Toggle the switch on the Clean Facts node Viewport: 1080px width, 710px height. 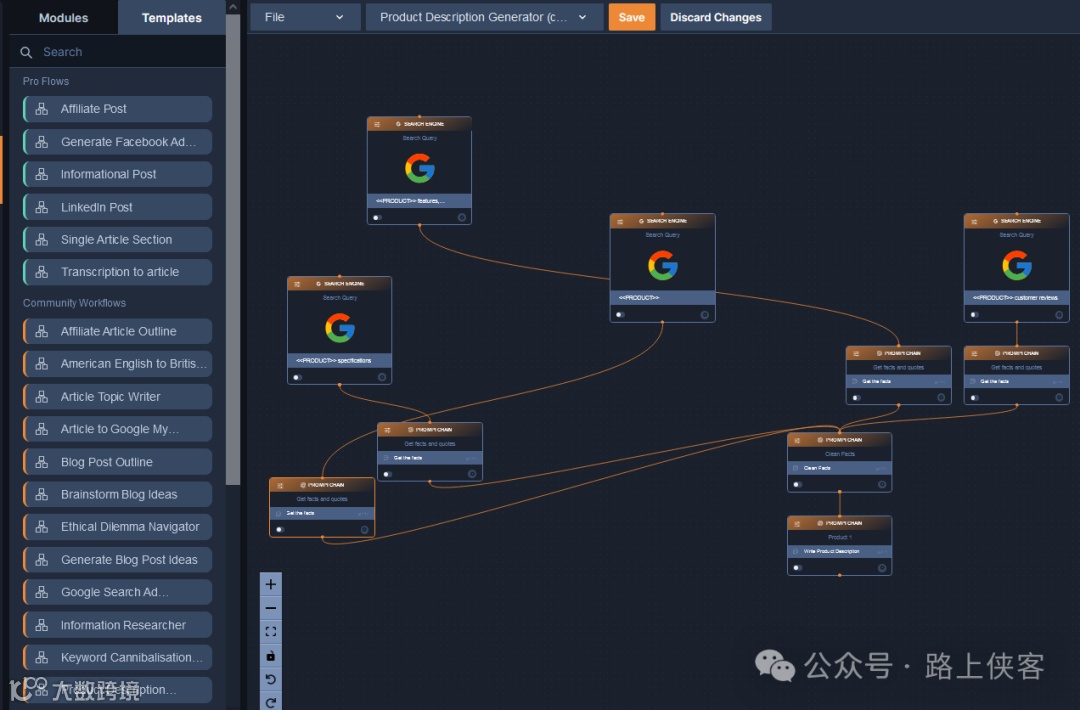797,485
